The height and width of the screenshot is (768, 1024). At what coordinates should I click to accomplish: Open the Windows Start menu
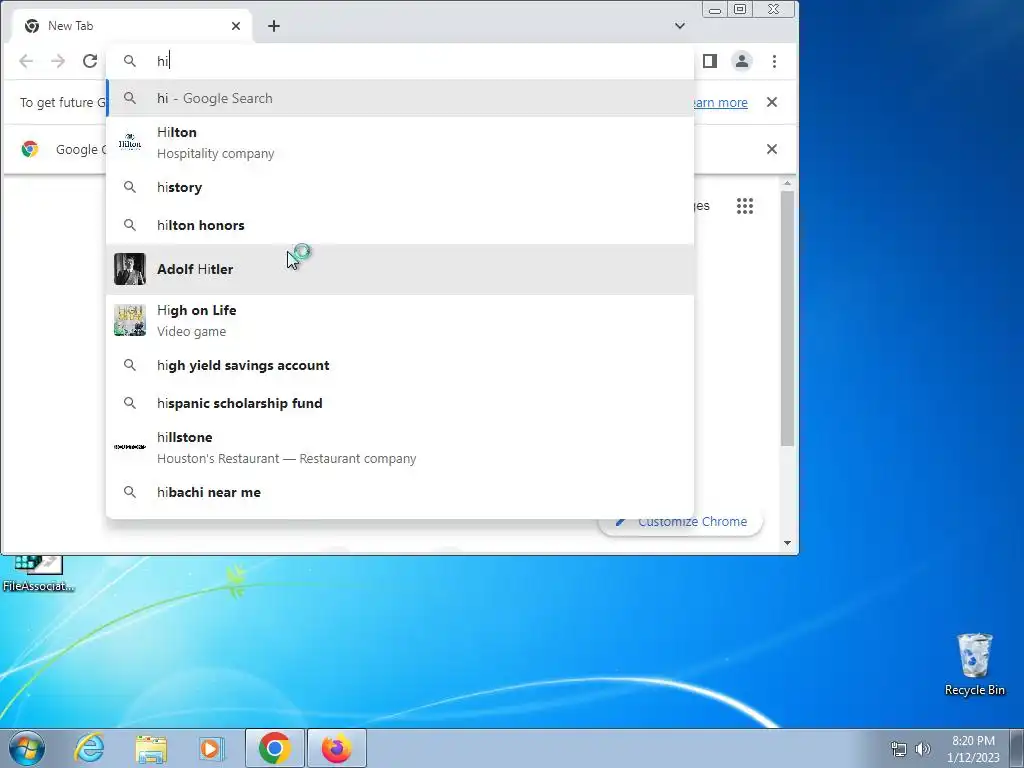tap(27, 749)
